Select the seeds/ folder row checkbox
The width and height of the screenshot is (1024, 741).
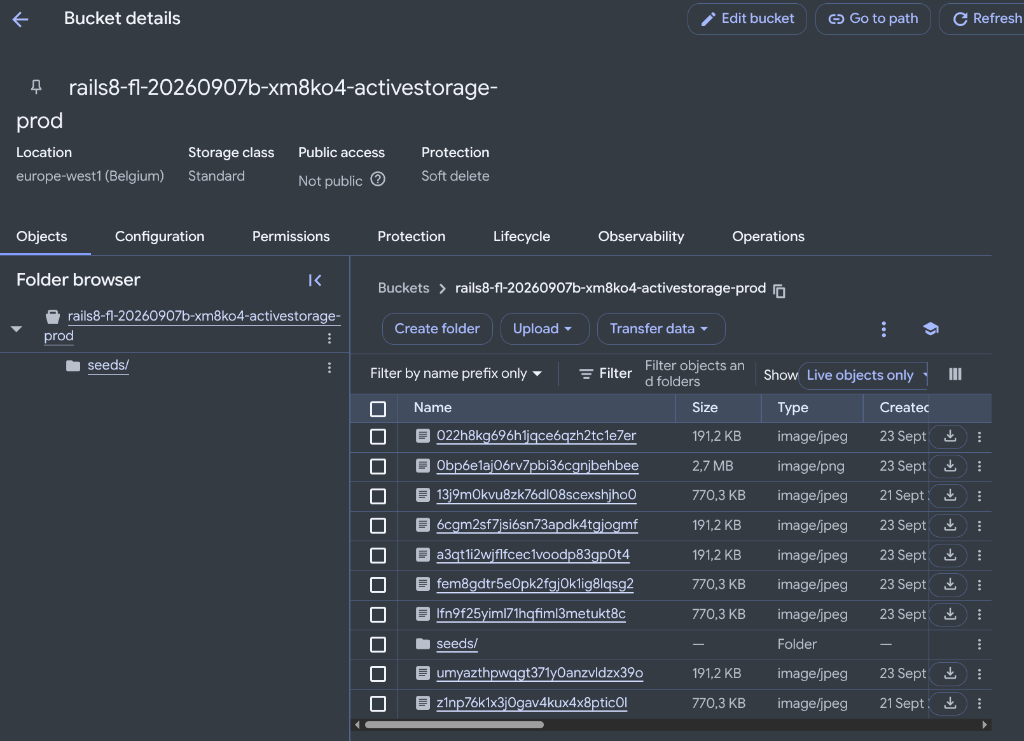coord(377,644)
